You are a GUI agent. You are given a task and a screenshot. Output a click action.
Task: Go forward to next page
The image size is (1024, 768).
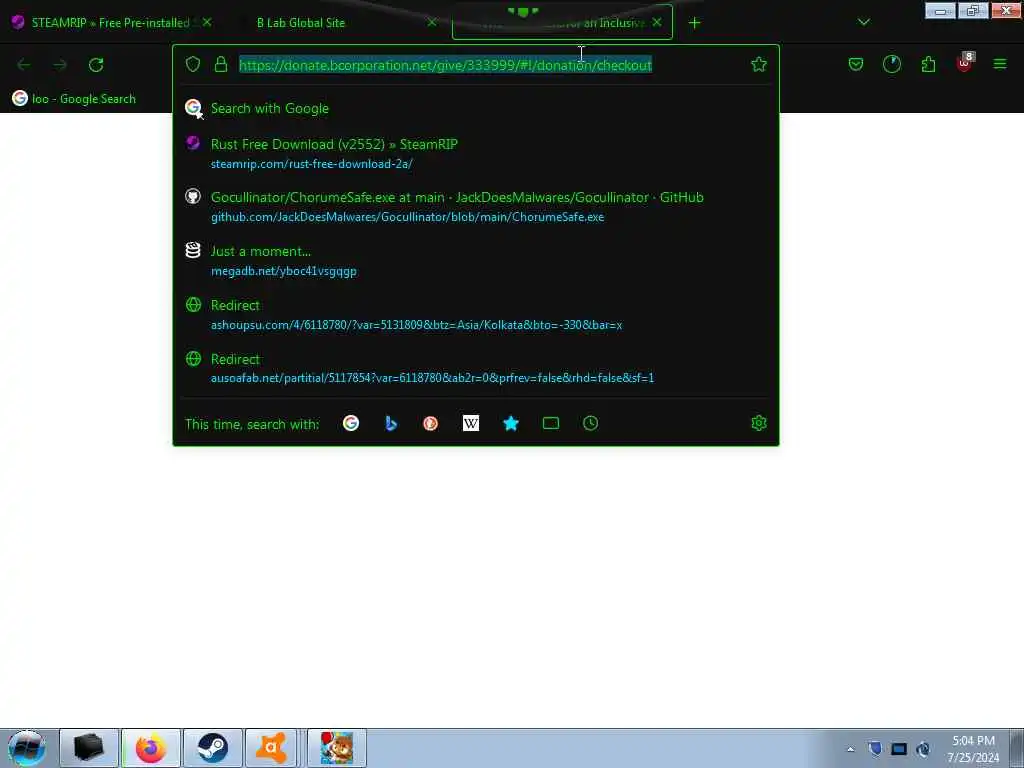coord(60,65)
